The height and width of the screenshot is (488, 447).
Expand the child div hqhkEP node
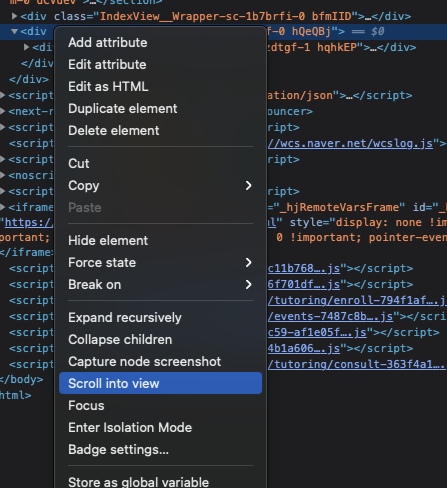point(26,47)
